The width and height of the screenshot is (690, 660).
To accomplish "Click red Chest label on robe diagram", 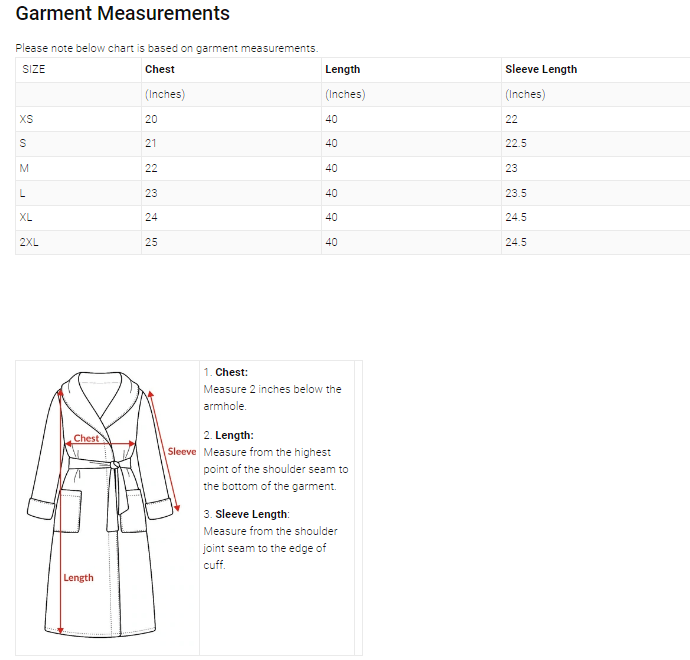I will (x=87, y=439).
